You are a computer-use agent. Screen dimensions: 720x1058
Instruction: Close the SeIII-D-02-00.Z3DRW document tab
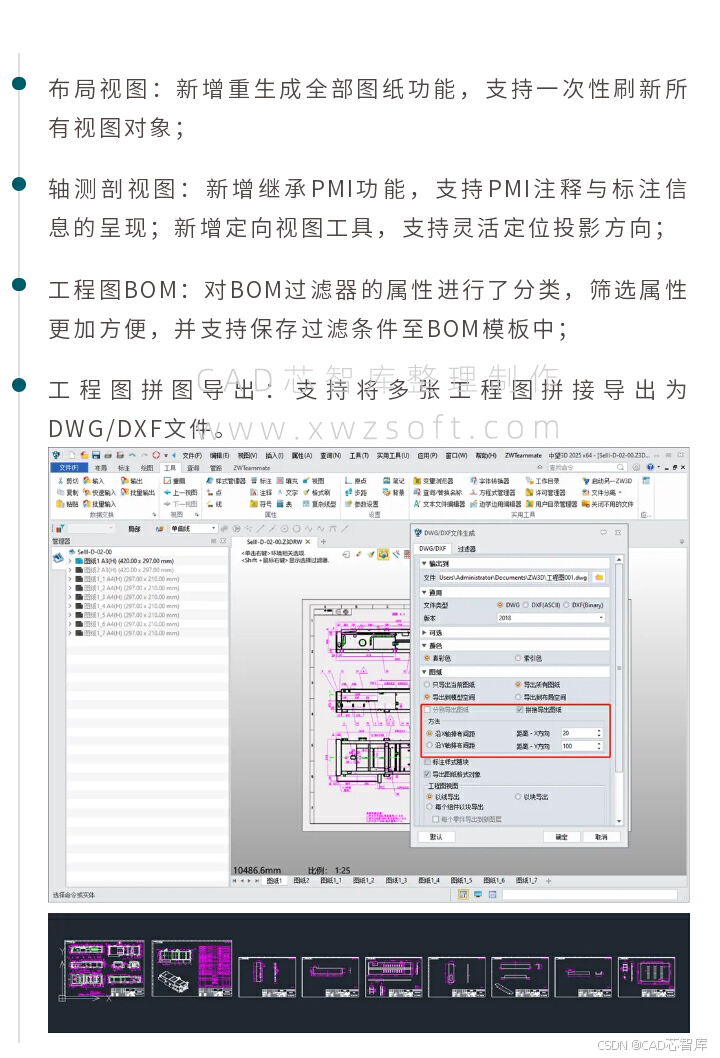(308, 542)
